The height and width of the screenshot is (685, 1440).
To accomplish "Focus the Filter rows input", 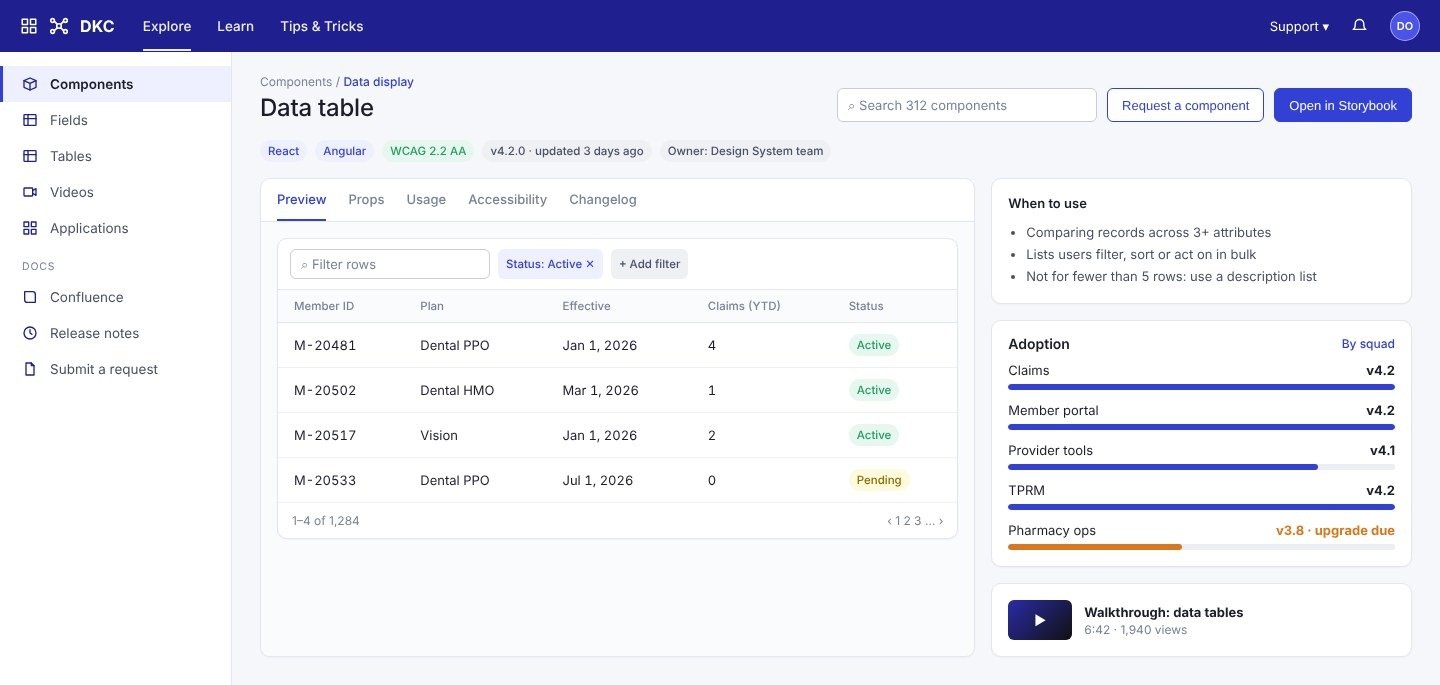I will (x=390, y=264).
